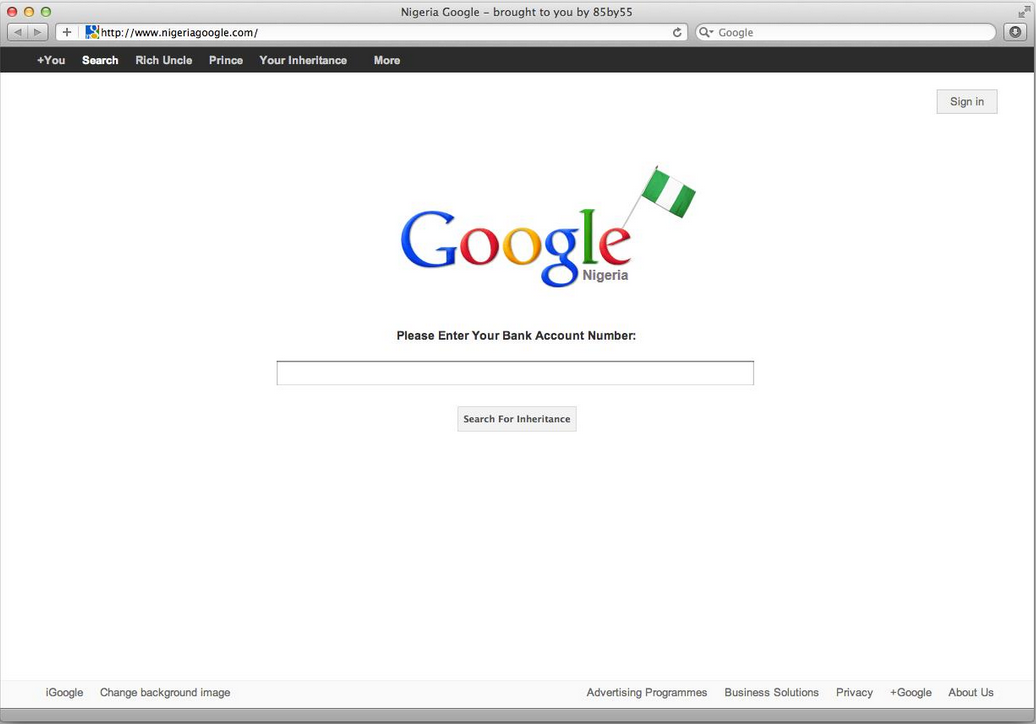This screenshot has width=1036, height=724.
Task: Select the Rich Uncle menu item
Action: (x=163, y=60)
